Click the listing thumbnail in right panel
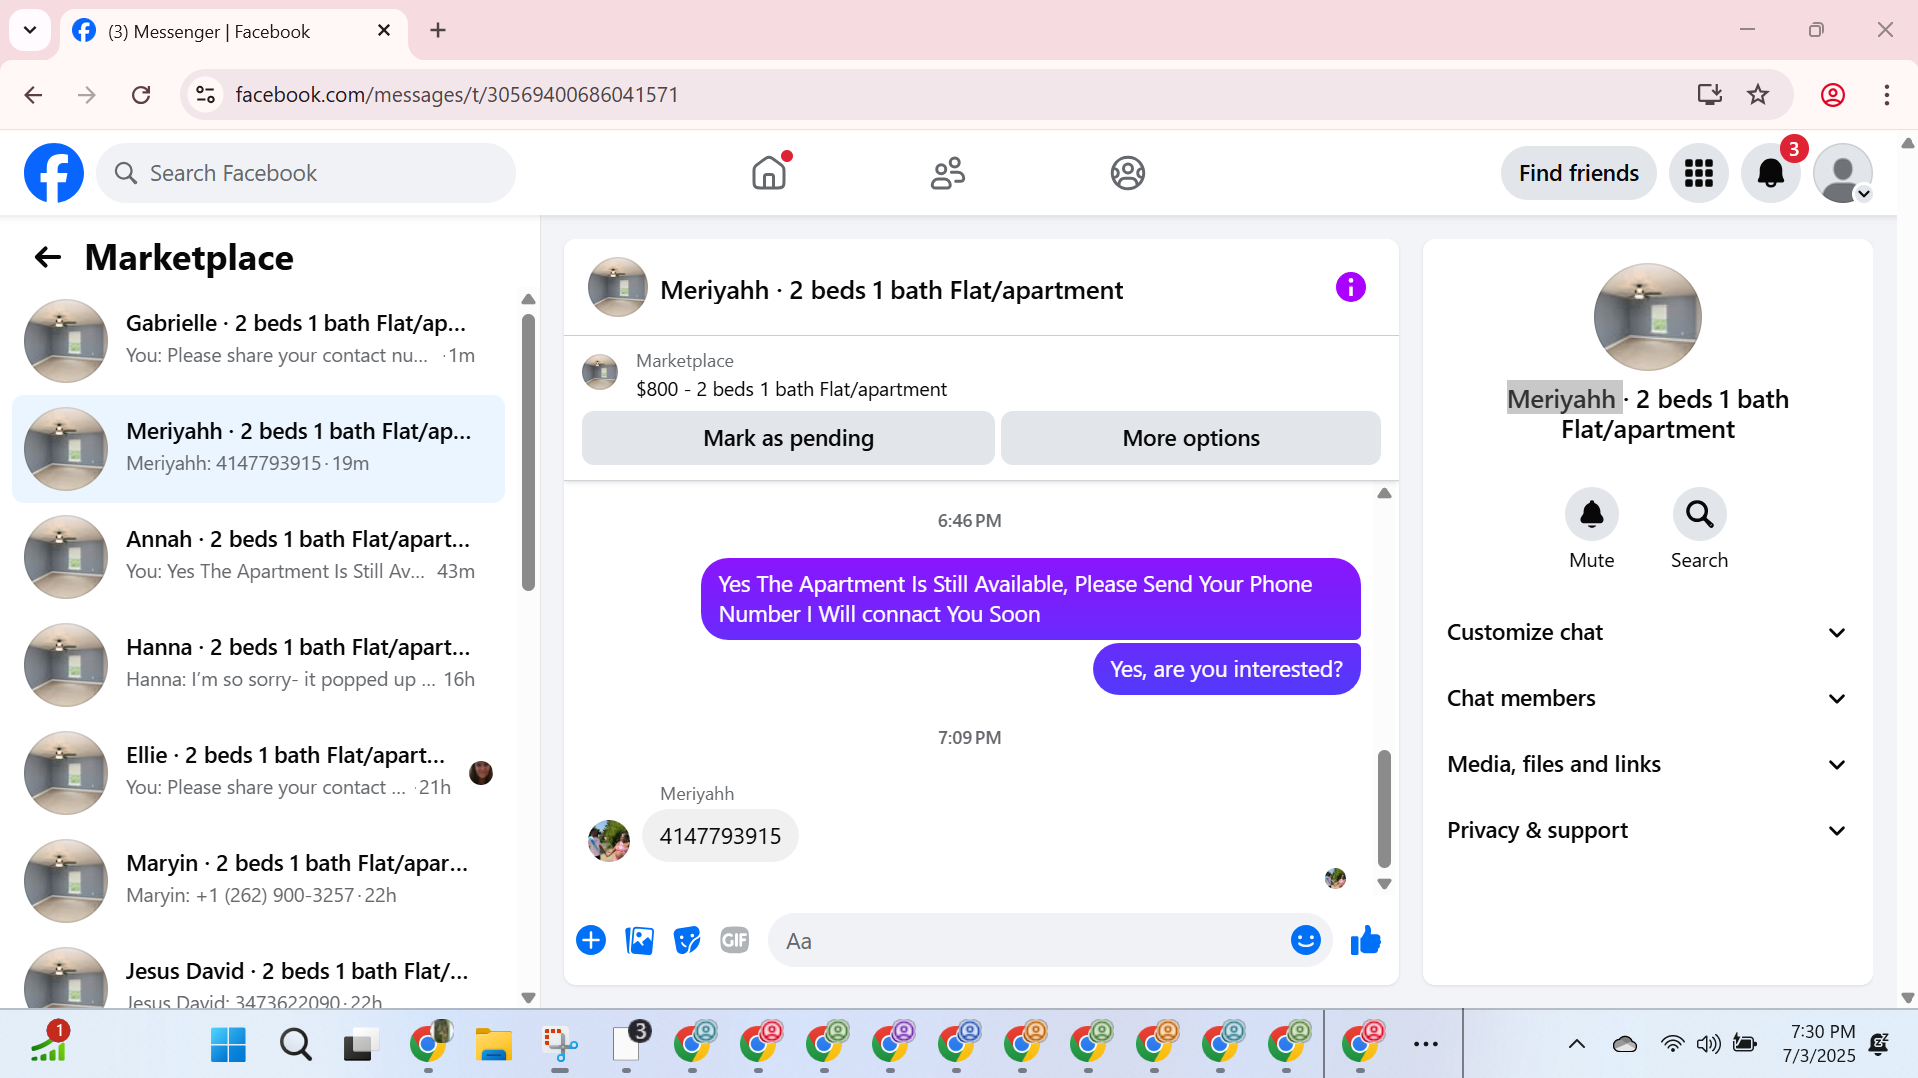 tap(1647, 317)
